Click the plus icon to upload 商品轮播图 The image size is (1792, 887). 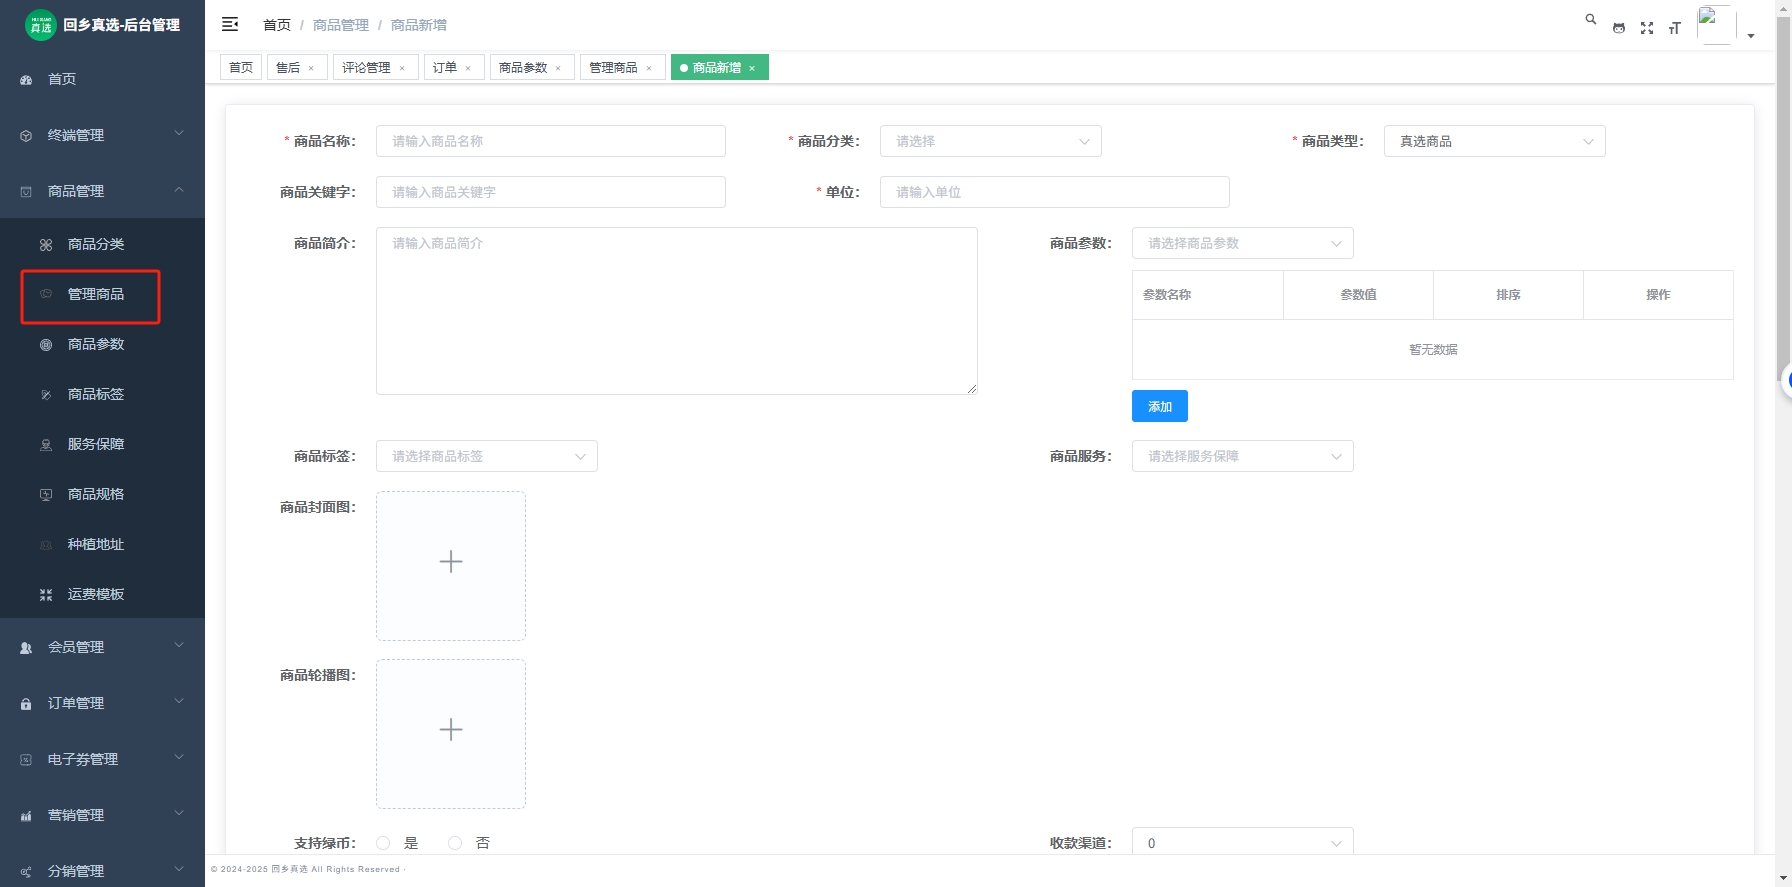click(451, 730)
